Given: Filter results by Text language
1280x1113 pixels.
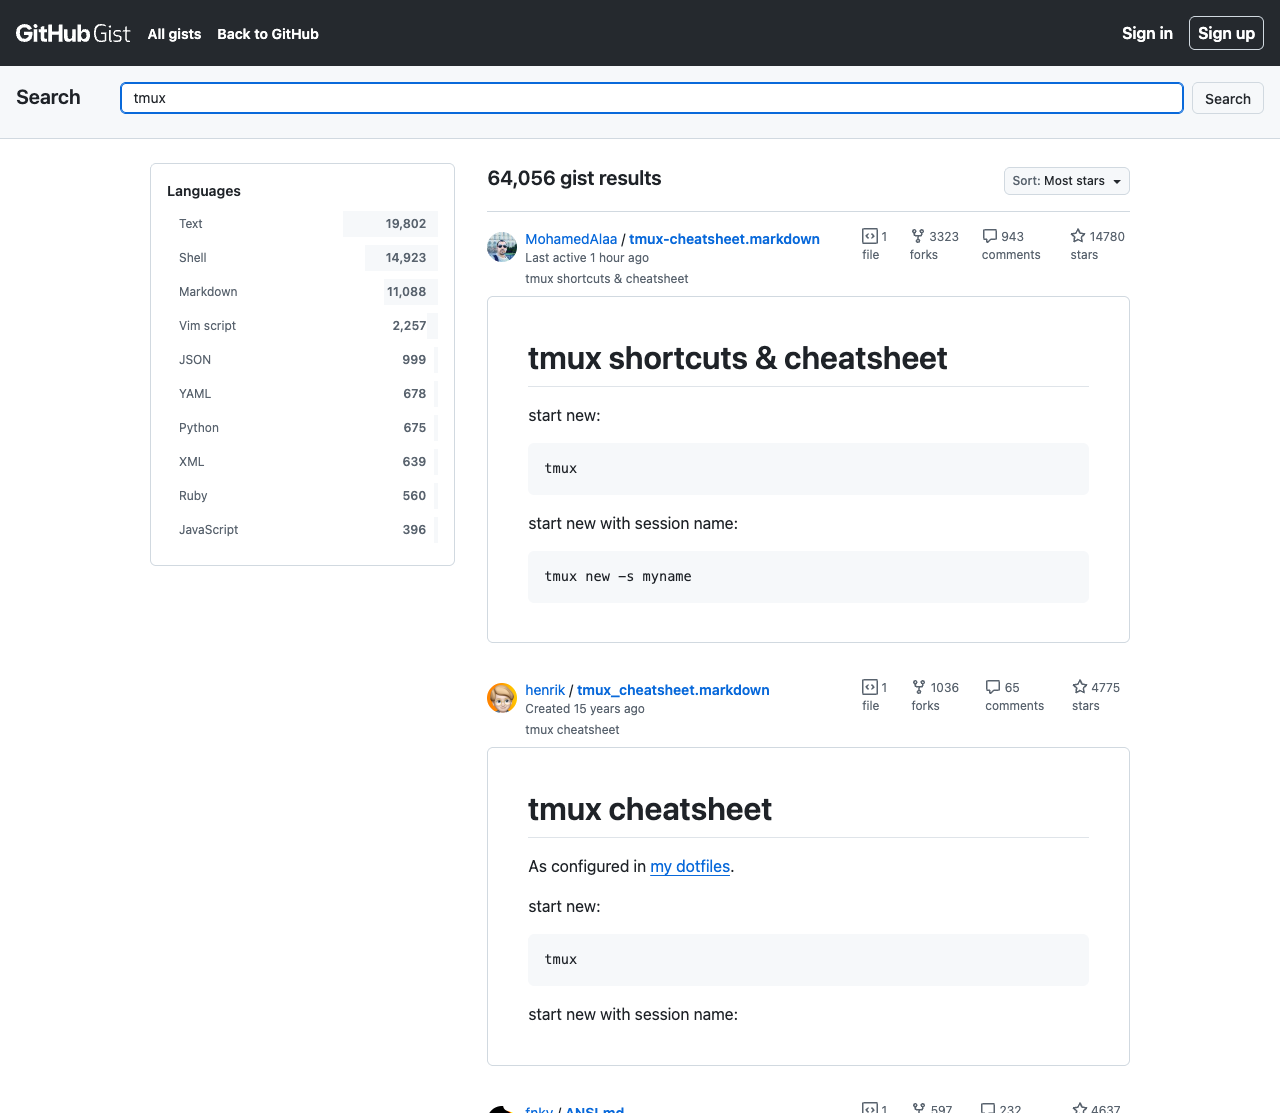Looking at the screenshot, I should tap(302, 224).
